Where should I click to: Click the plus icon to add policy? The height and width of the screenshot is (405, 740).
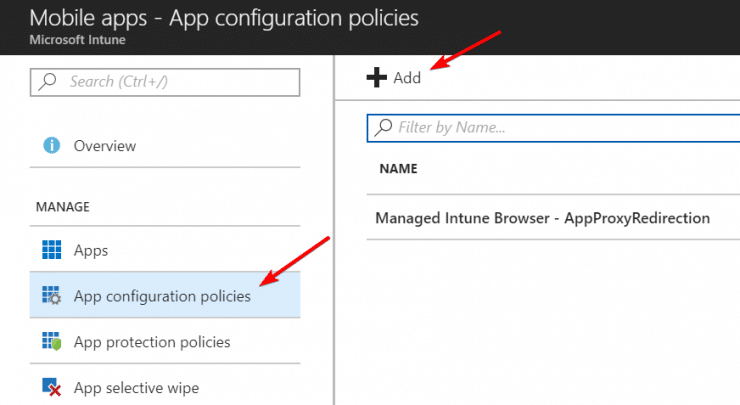(377, 78)
